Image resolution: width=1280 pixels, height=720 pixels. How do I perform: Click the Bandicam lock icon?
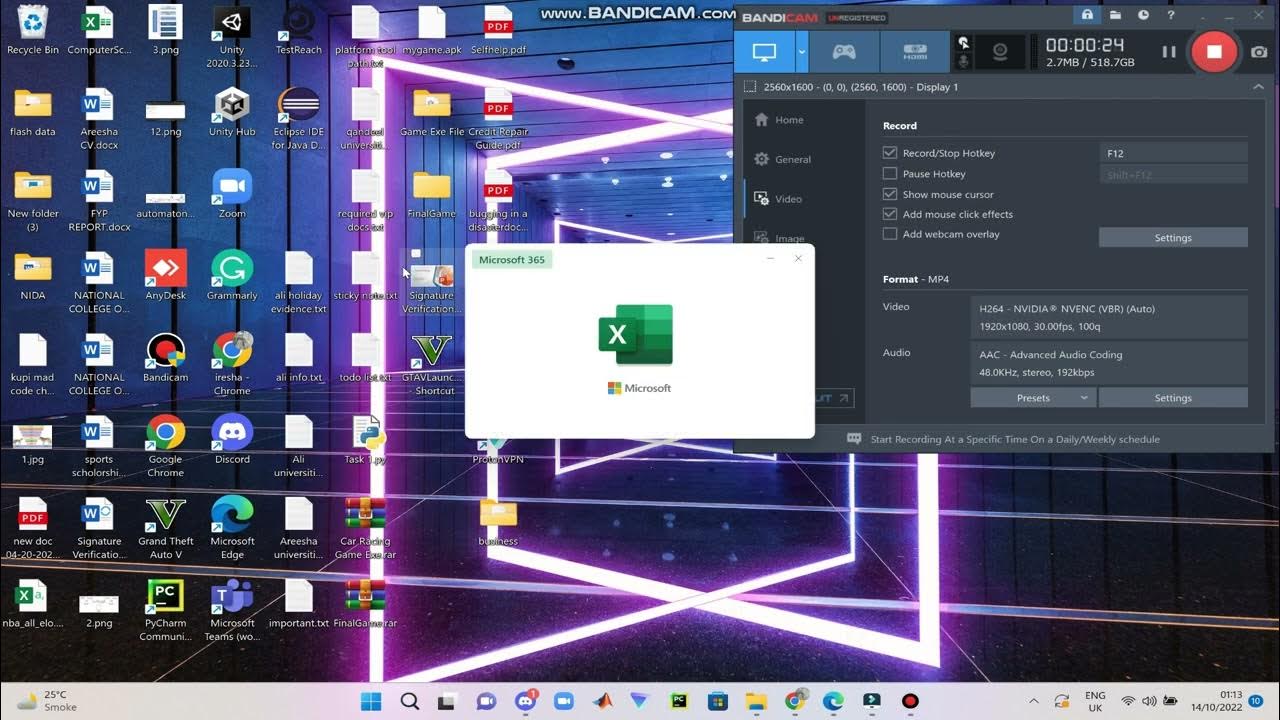[1087, 16]
